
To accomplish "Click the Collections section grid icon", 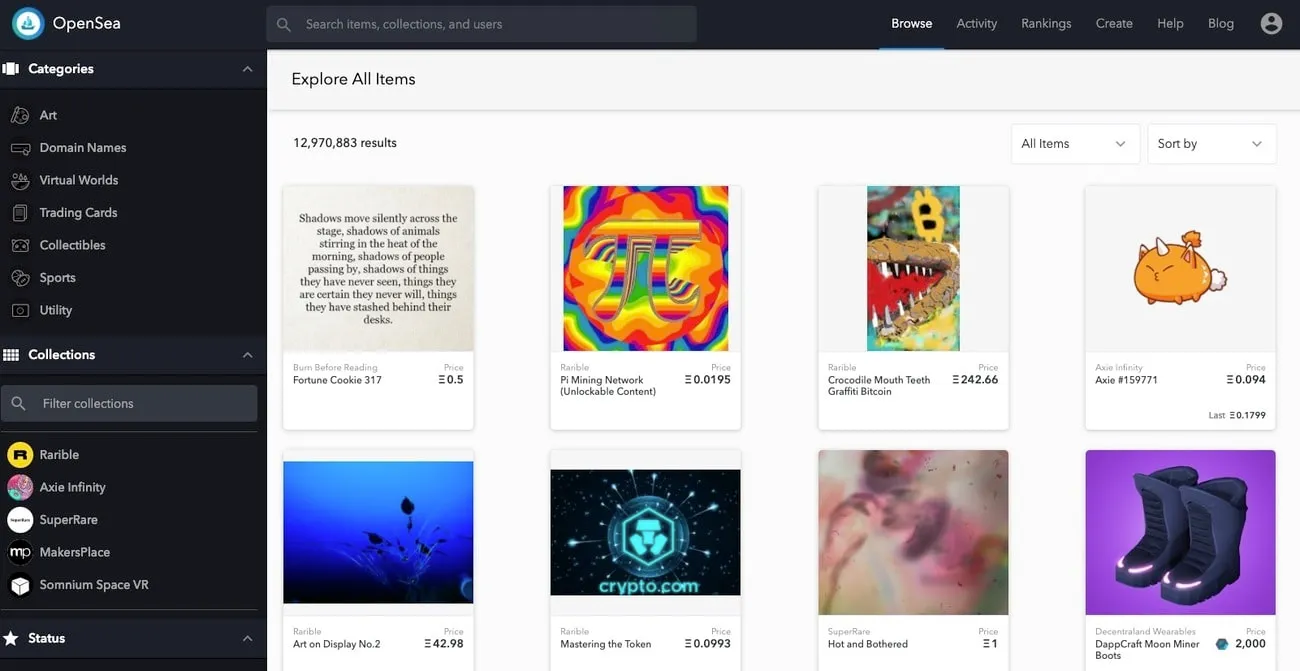I will pos(11,355).
